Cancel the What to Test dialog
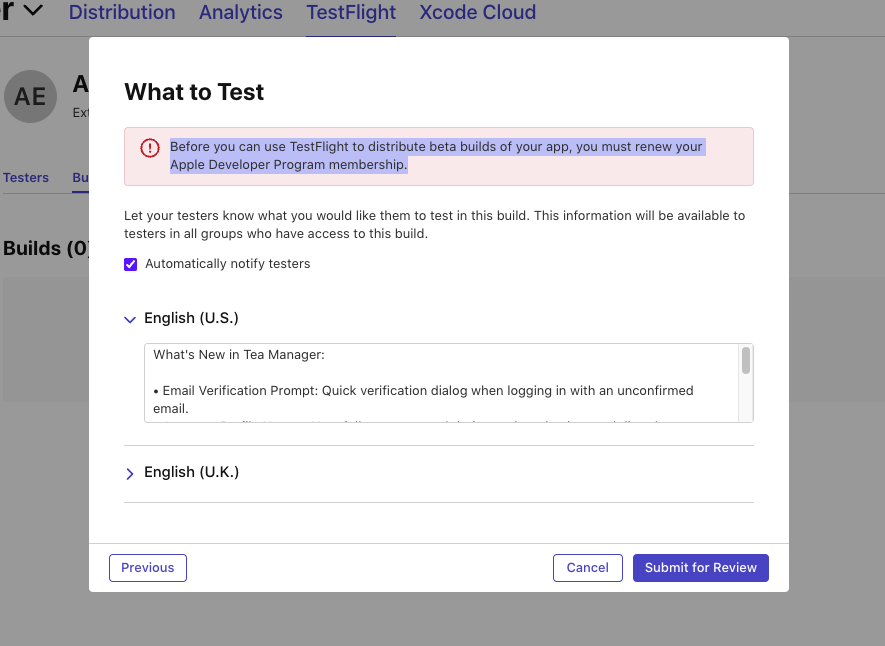The image size is (885, 646). (588, 568)
